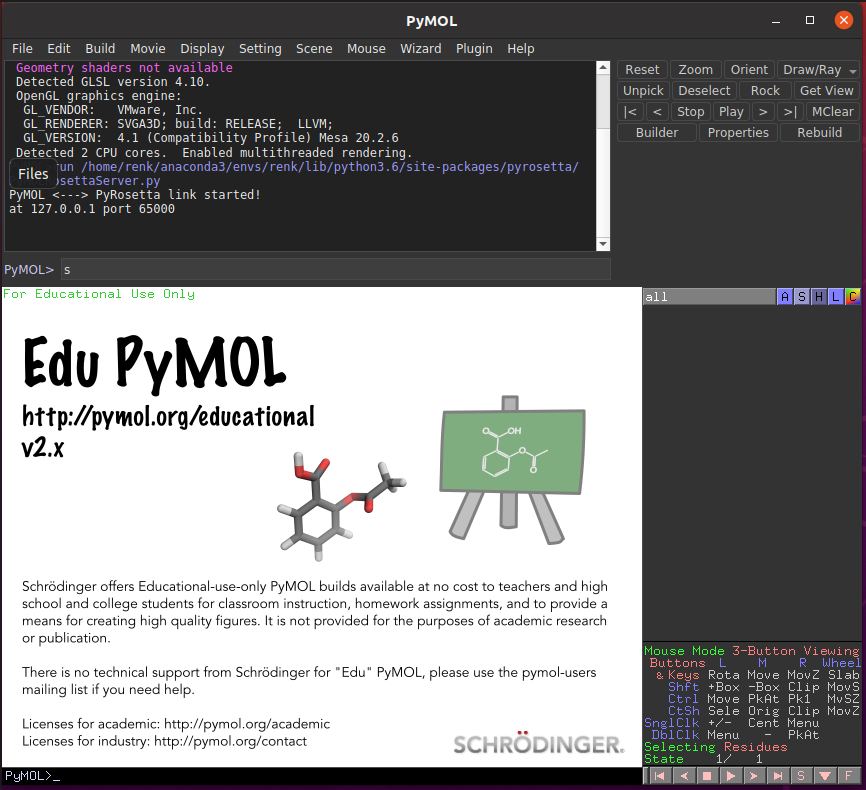
Task: Open the Wizard menu
Action: (421, 48)
